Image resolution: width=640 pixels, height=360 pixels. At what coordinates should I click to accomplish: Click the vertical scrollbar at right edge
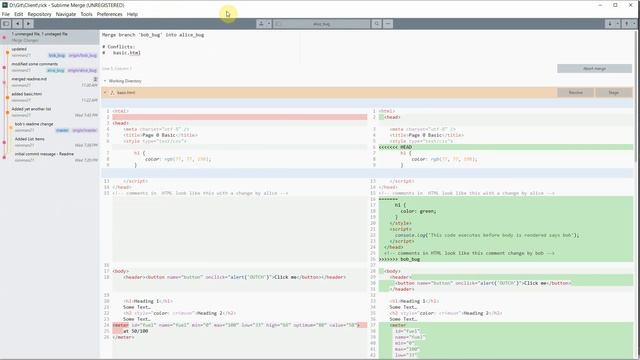pos(636,96)
